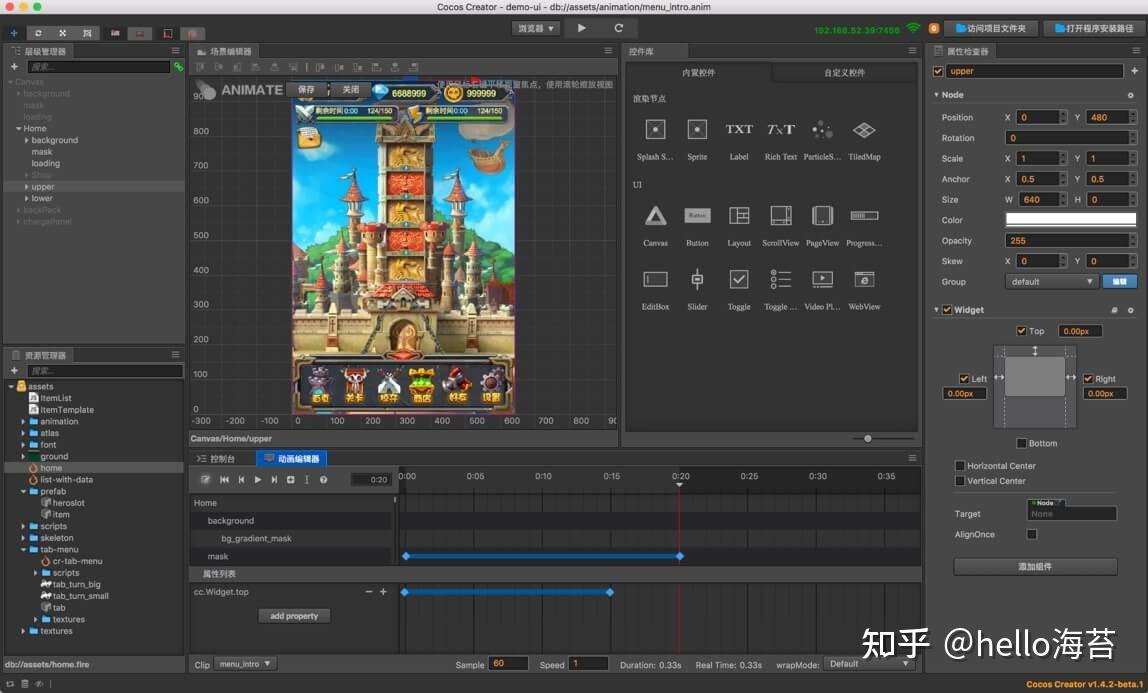Select the ParticleSystem component icon
This screenshot has width=1148, height=693.
tap(822, 130)
